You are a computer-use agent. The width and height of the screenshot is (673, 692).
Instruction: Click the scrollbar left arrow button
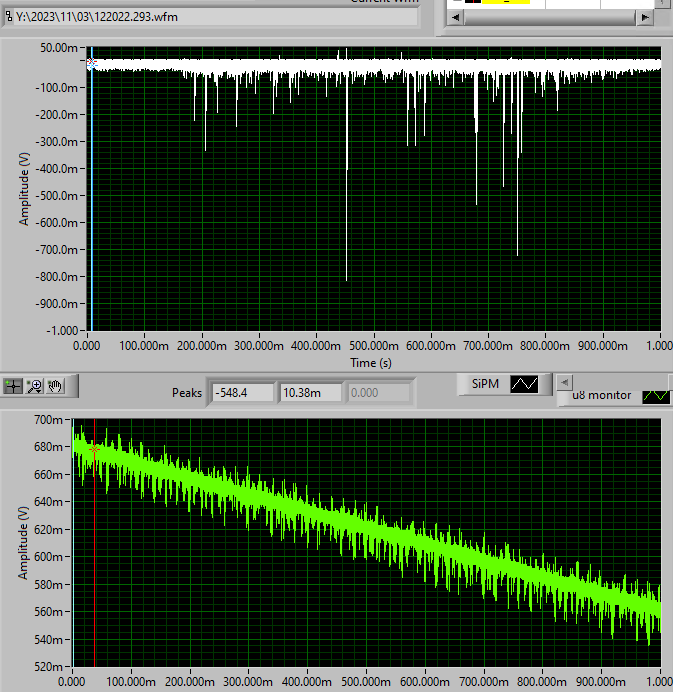click(x=455, y=18)
